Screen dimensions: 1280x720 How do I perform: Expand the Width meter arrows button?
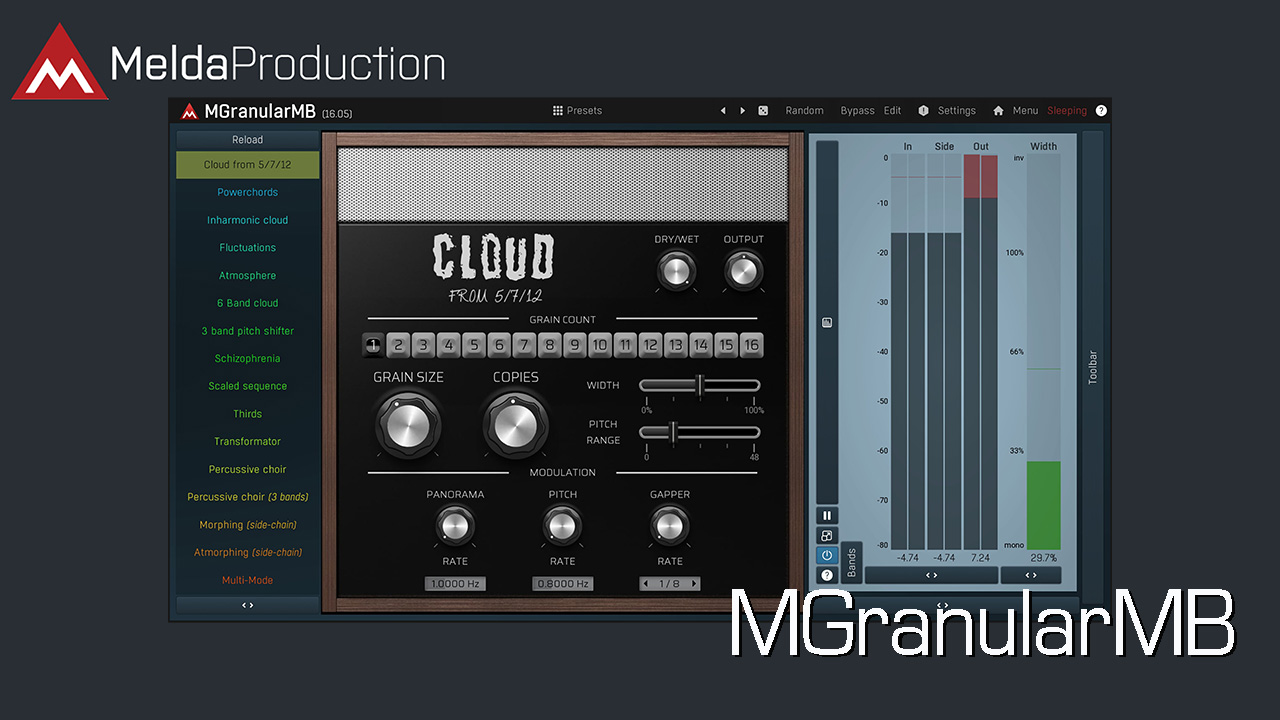coord(1030,575)
